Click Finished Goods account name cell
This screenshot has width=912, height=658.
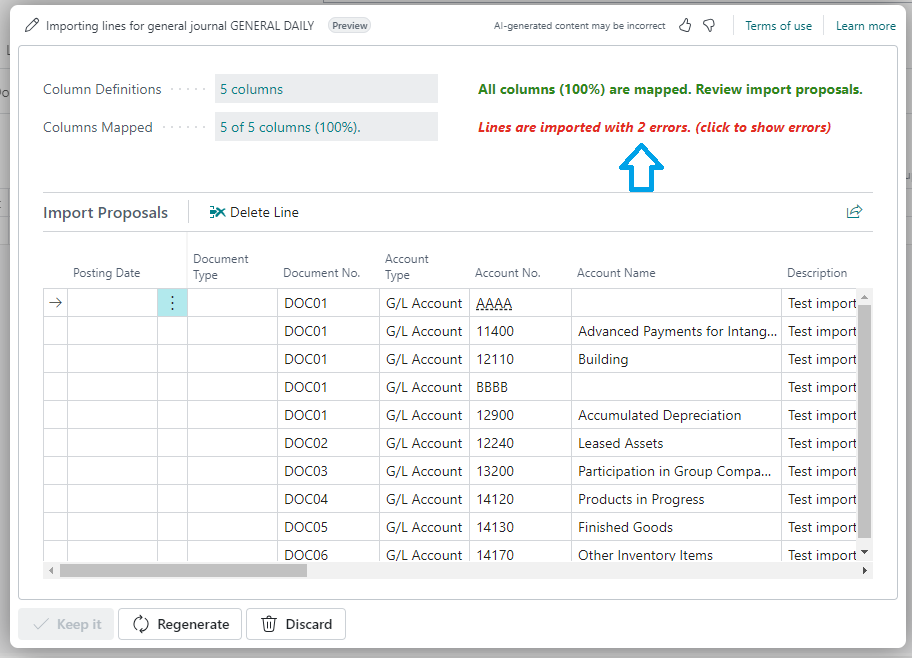pyautogui.click(x=676, y=527)
